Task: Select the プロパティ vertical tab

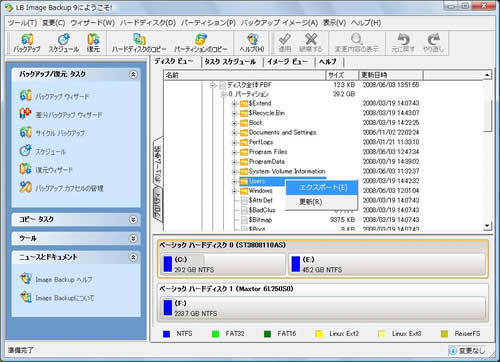Action: (158, 205)
